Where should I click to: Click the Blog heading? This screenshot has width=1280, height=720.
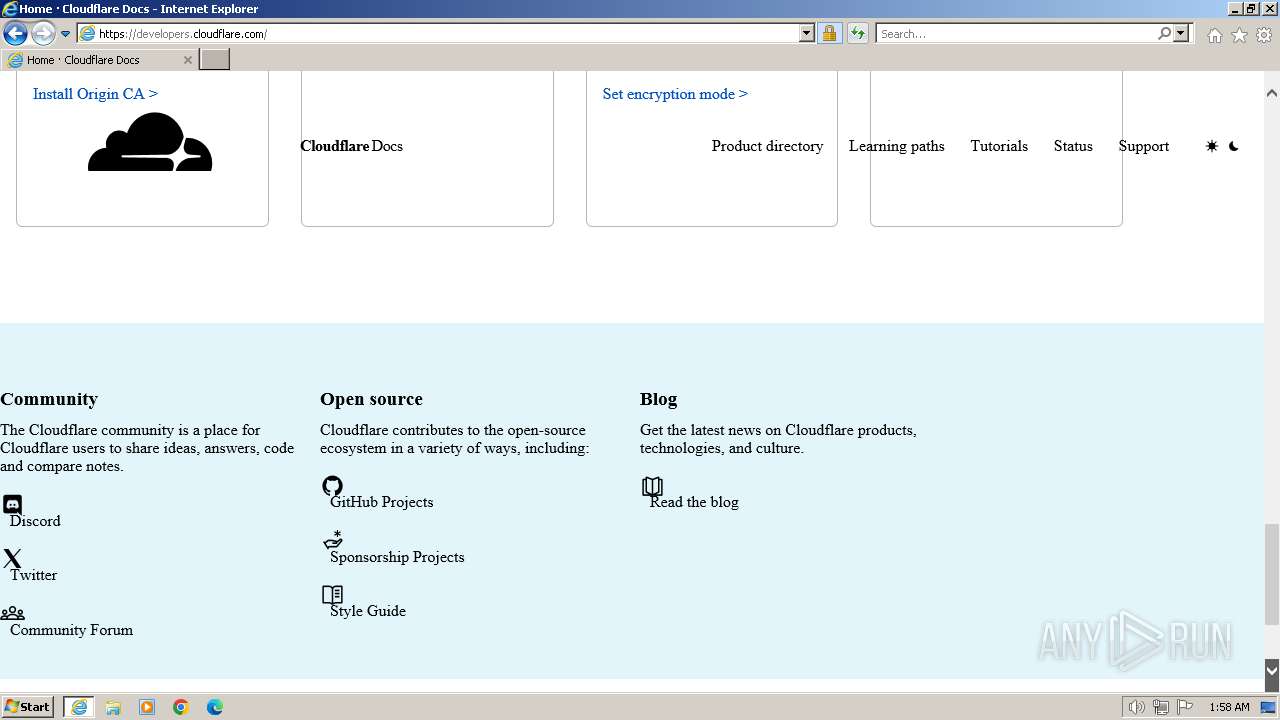tap(658, 399)
